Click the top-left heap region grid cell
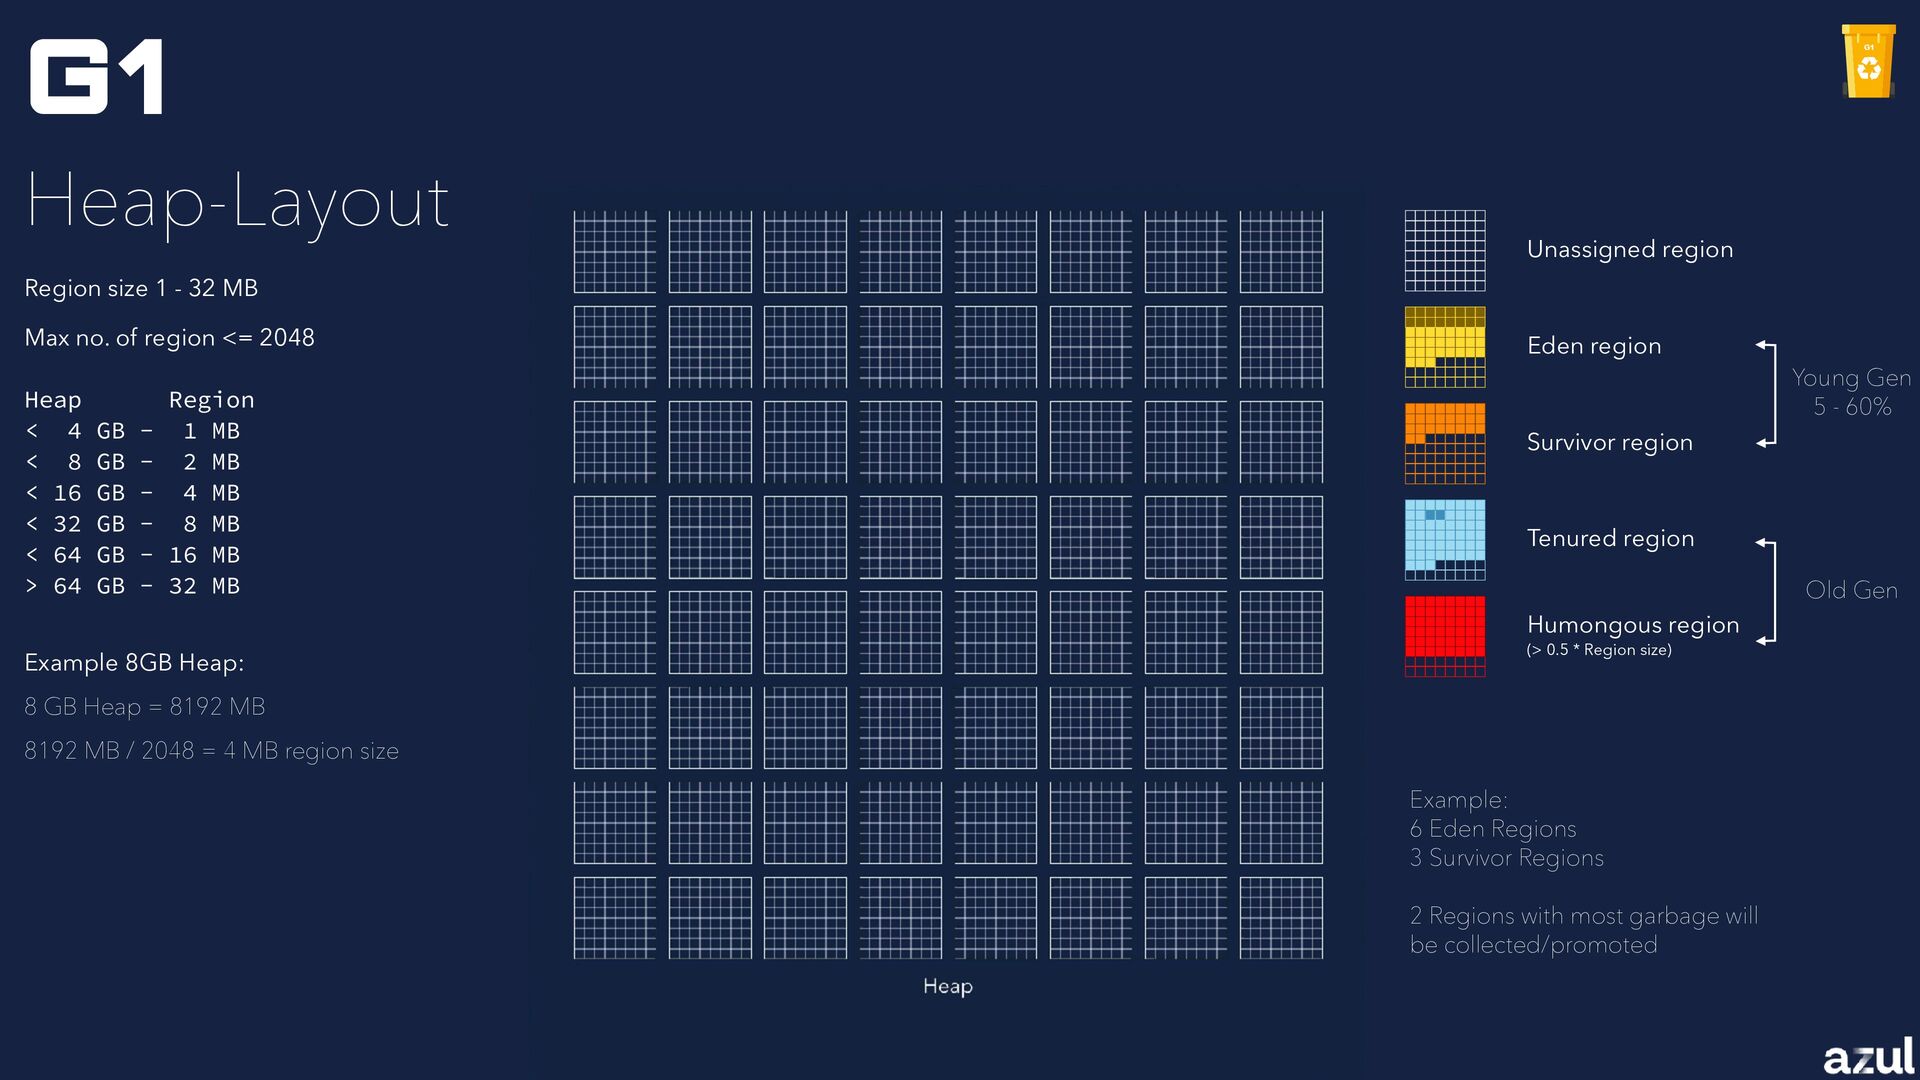1920x1080 pixels. [x=614, y=251]
